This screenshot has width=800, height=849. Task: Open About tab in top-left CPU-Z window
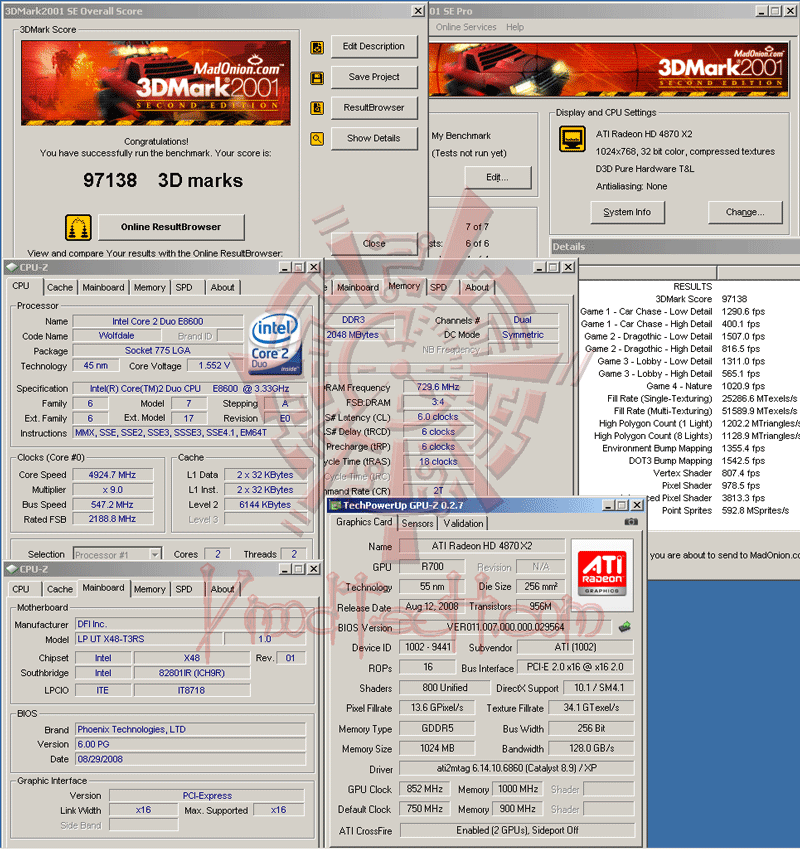(x=222, y=288)
